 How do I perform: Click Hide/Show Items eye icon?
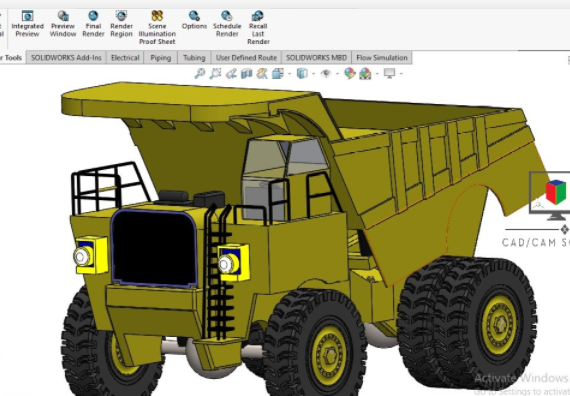tap(326, 73)
